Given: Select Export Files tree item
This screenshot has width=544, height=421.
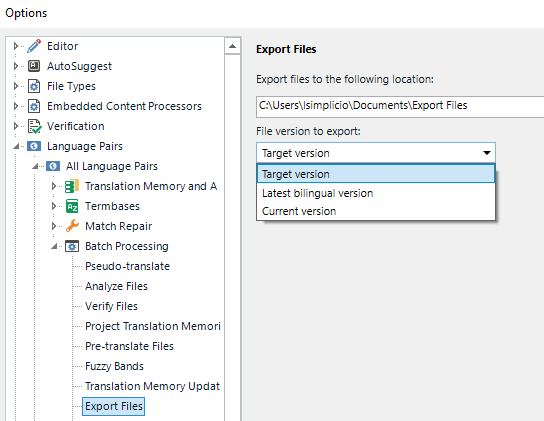Looking at the screenshot, I should [113, 406].
